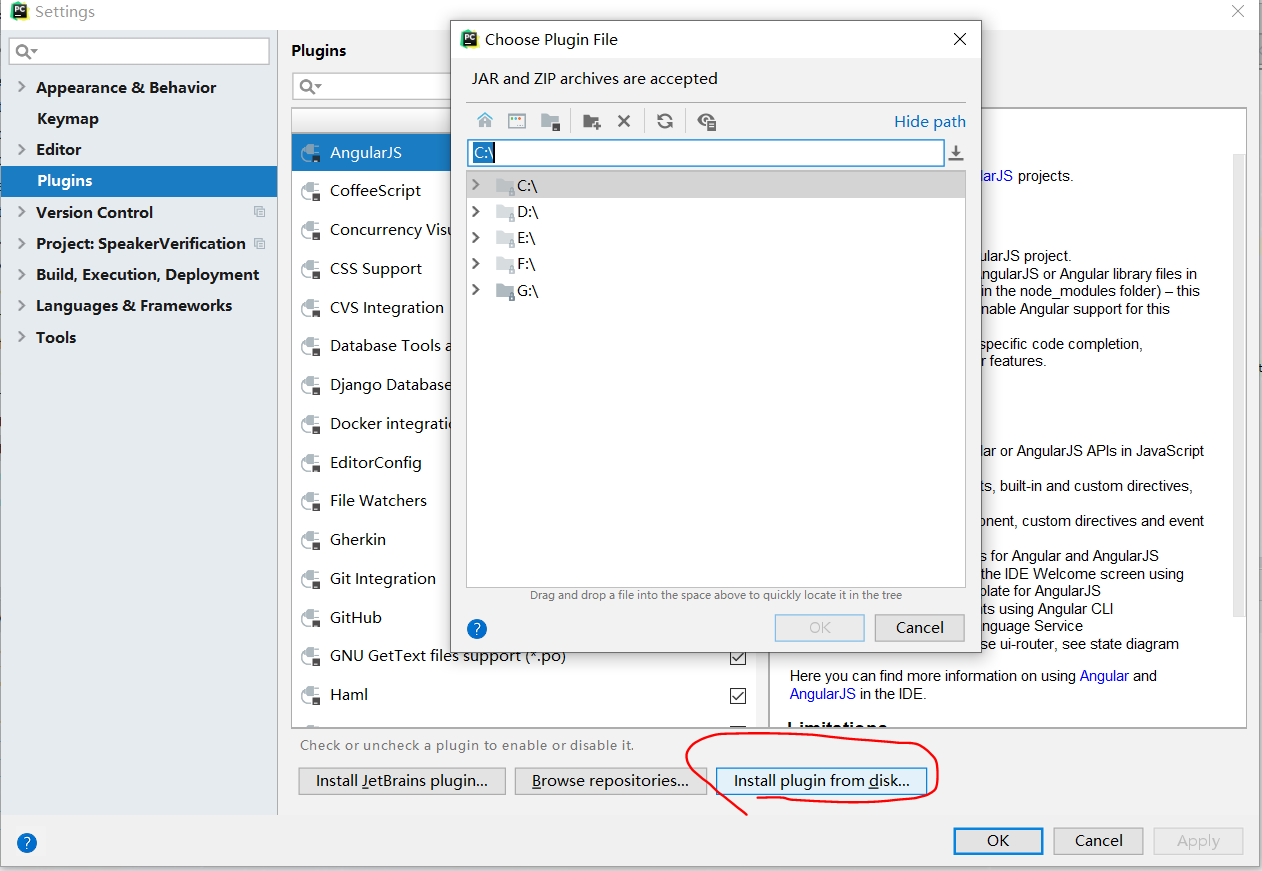
Task: Open help in Settings window
Action: [27, 842]
